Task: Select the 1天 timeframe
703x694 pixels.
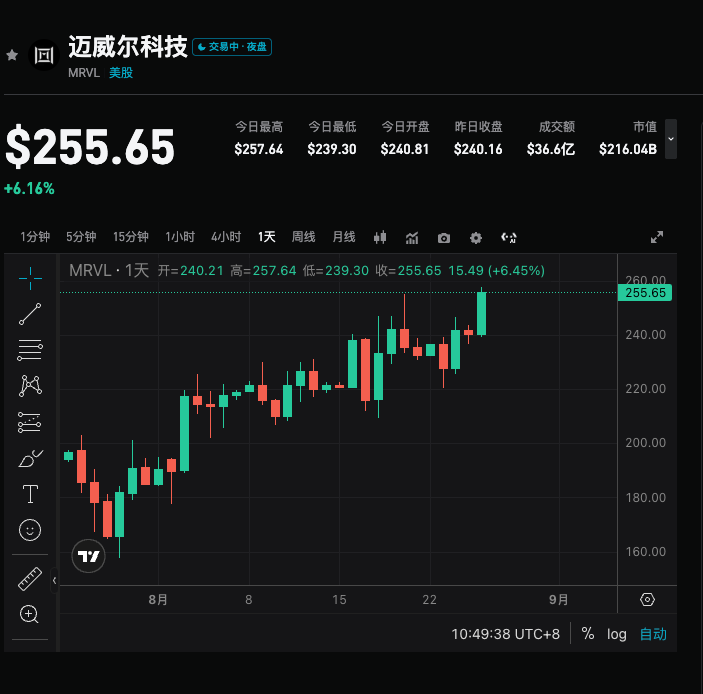Action: pos(266,237)
